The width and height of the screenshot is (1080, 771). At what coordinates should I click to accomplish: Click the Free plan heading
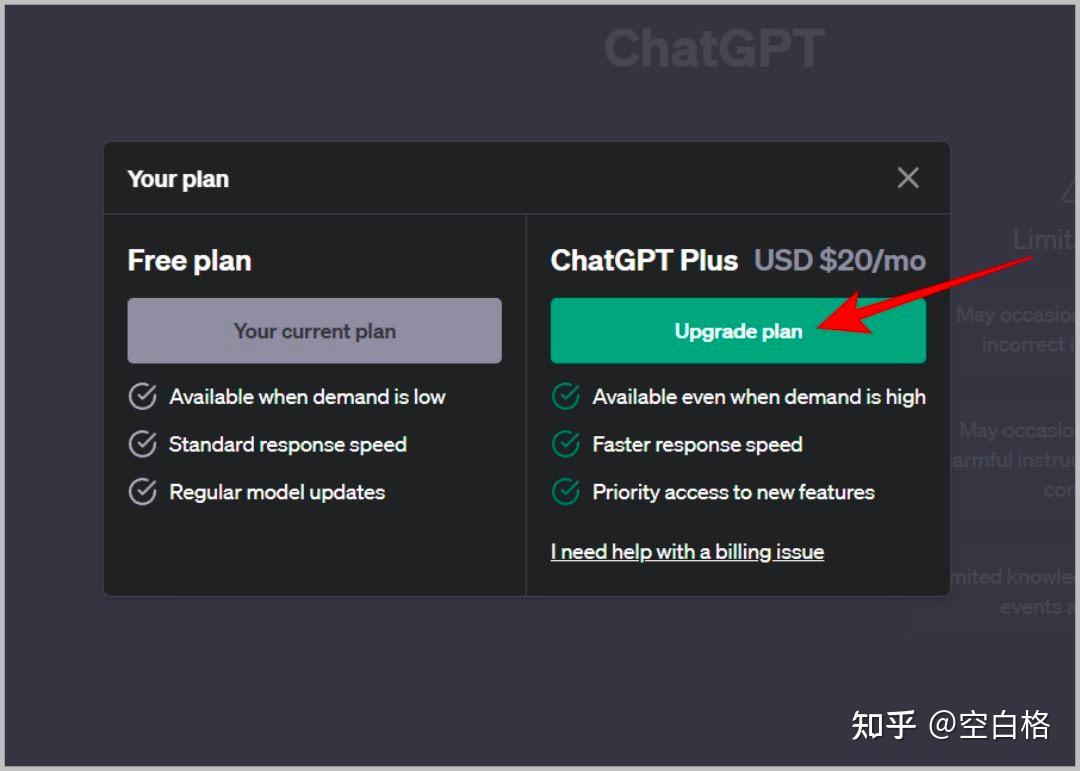(189, 261)
